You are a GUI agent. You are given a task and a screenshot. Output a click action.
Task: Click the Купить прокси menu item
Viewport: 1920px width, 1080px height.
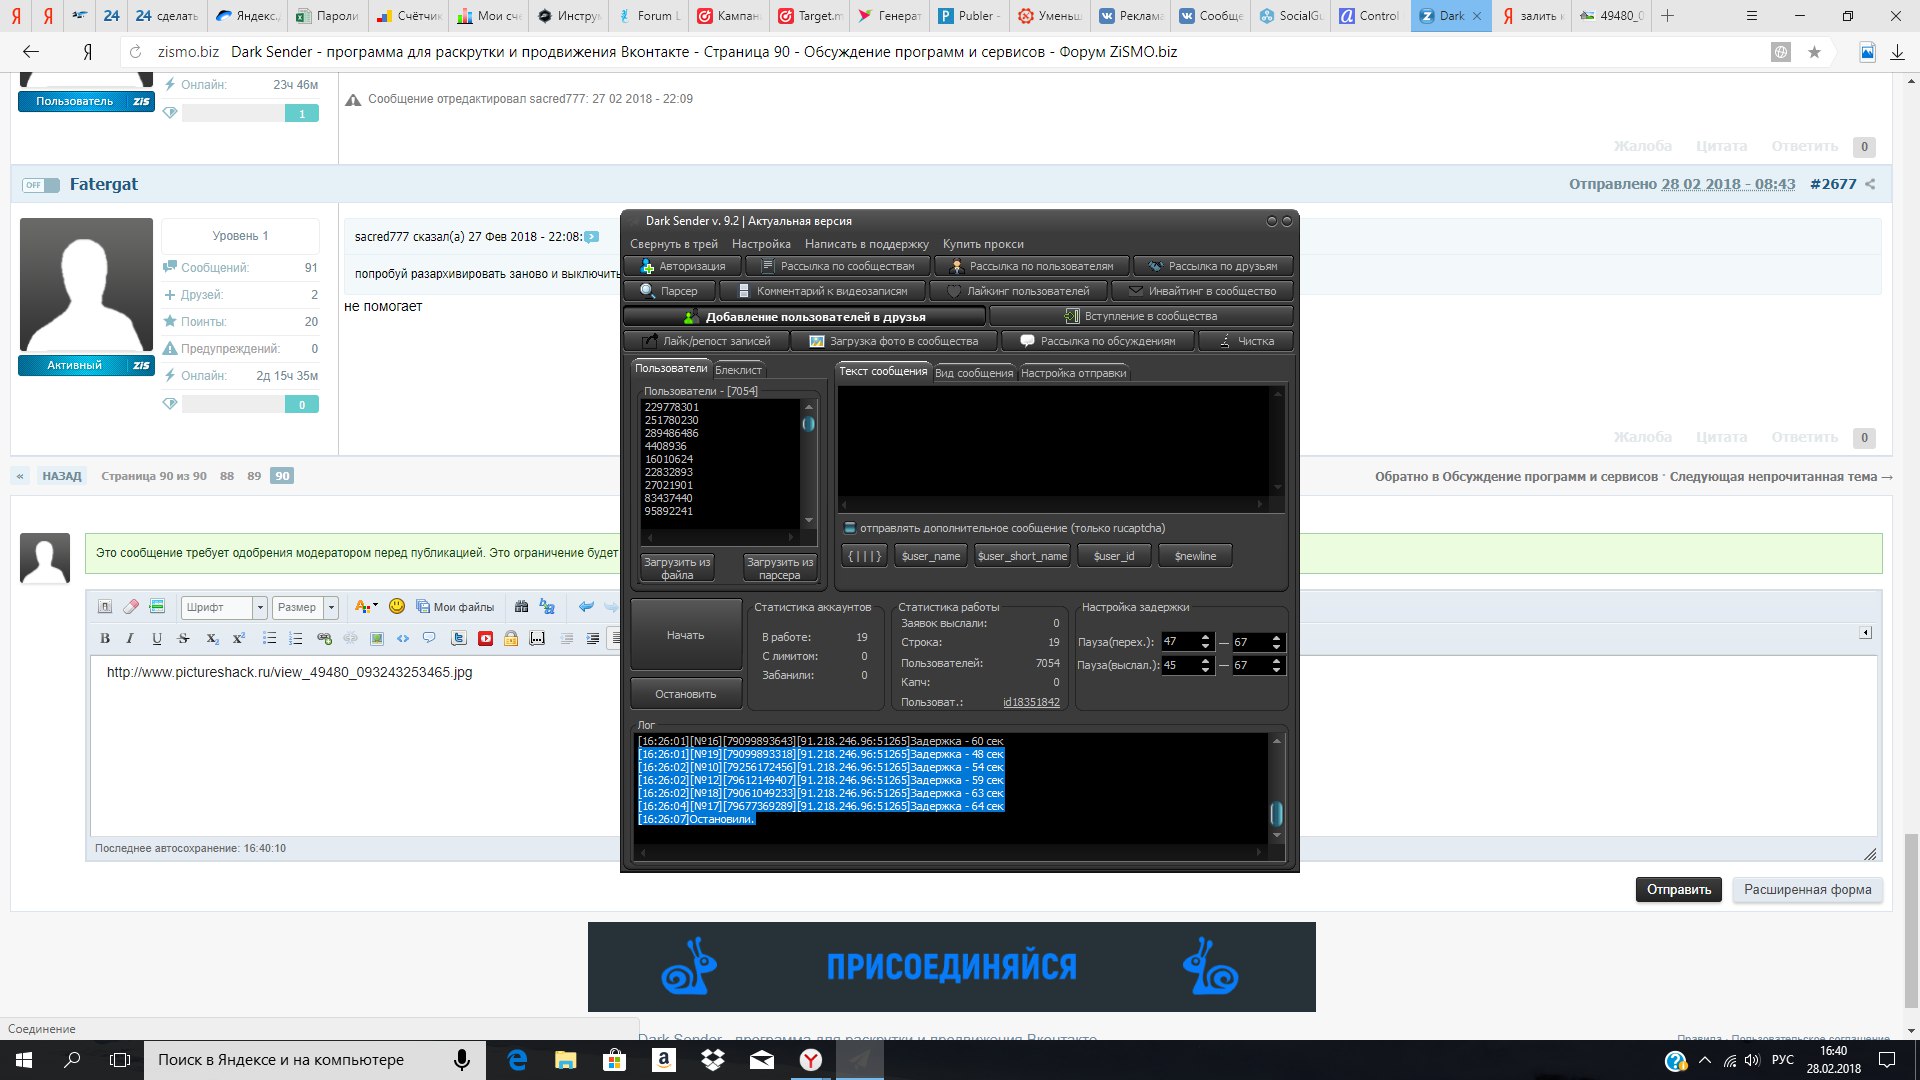[x=983, y=244]
